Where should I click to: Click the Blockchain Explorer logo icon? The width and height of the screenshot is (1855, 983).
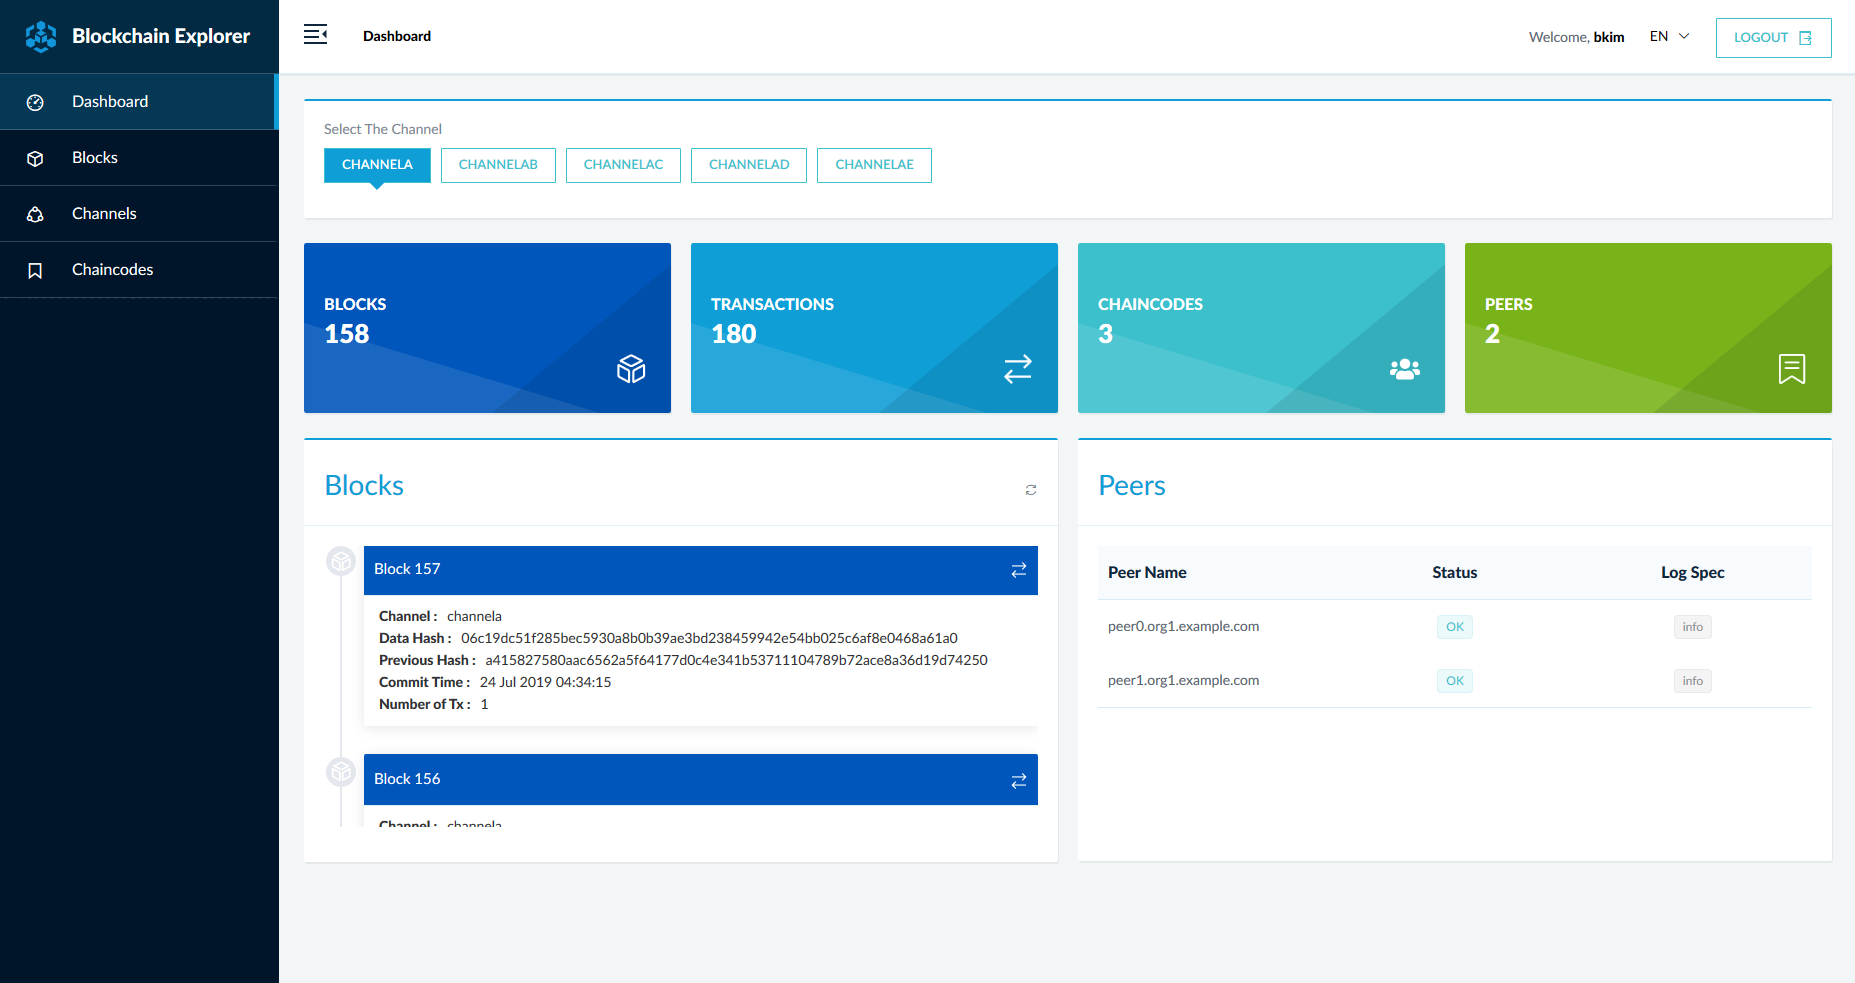[41, 36]
